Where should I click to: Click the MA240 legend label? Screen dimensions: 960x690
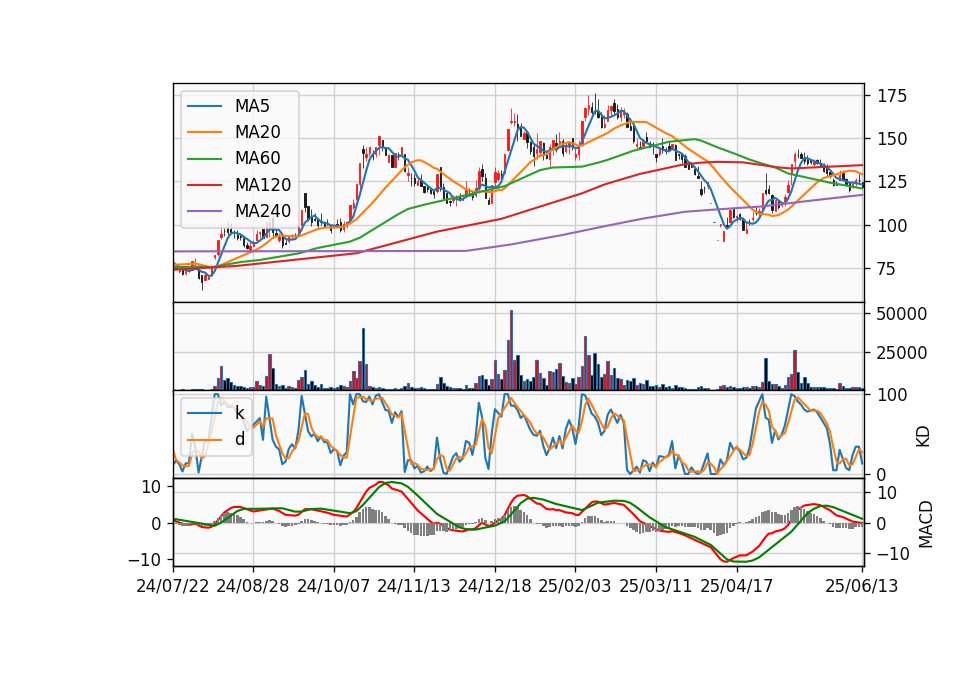click(263, 211)
